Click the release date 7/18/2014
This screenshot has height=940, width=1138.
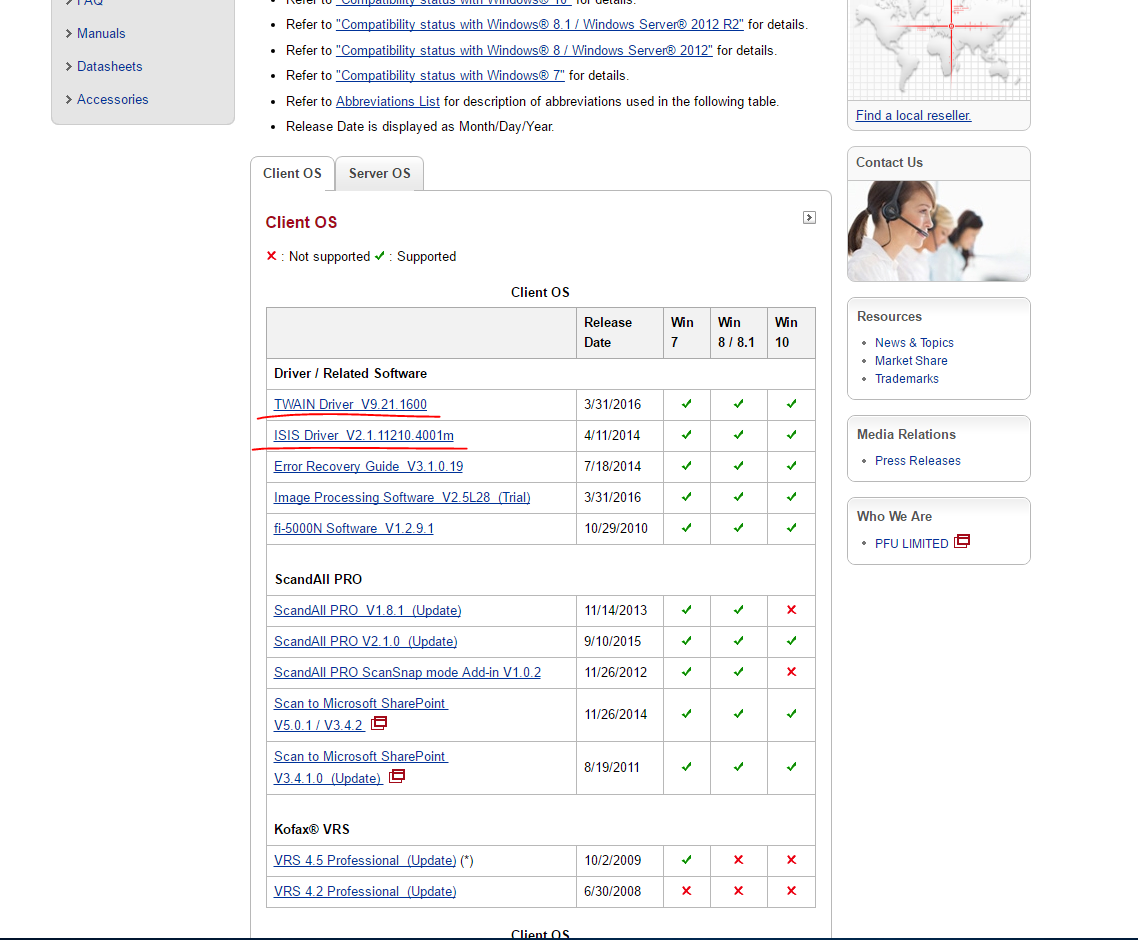pyautogui.click(x=613, y=467)
